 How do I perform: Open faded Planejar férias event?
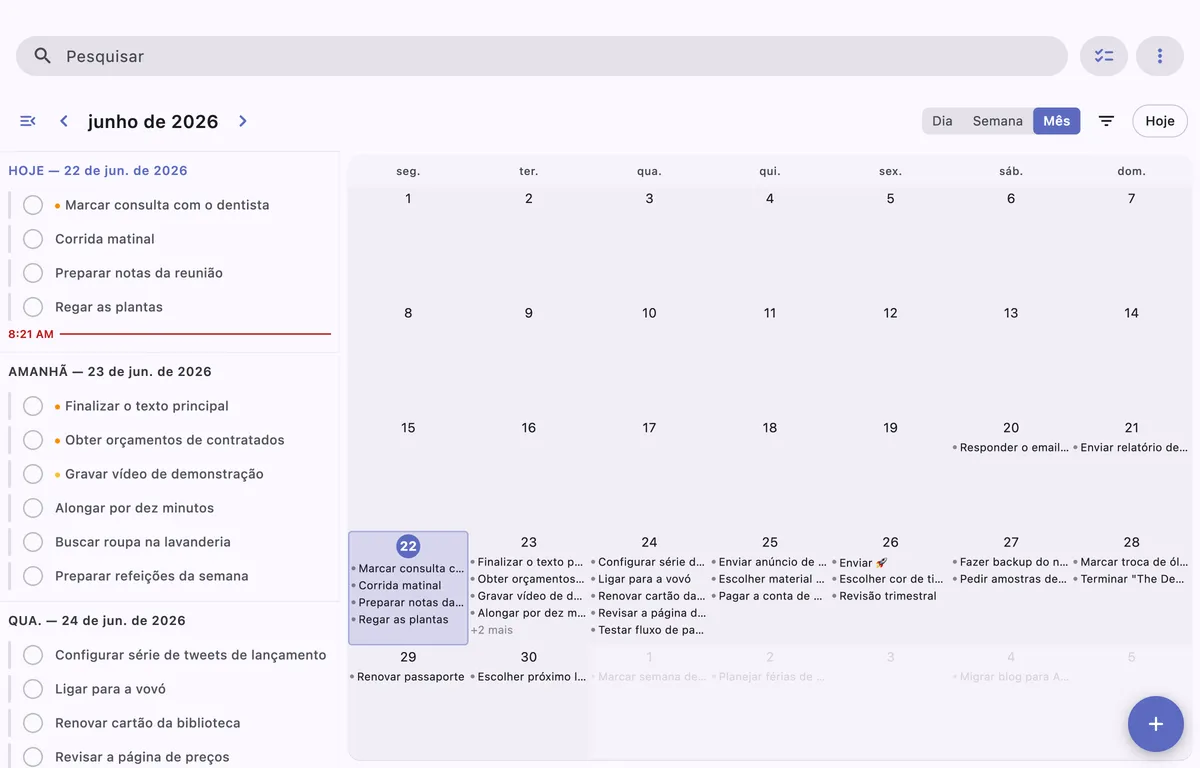(x=769, y=677)
